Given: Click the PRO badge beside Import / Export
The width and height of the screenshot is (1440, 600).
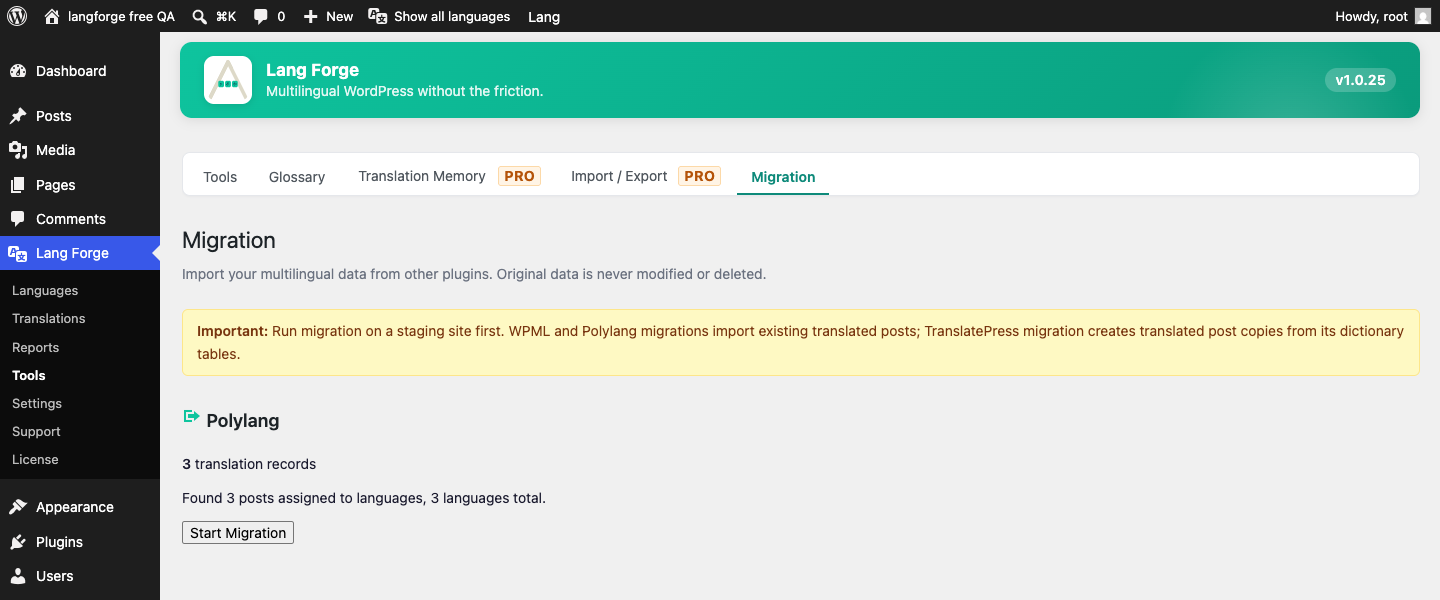Looking at the screenshot, I should click(x=699, y=176).
